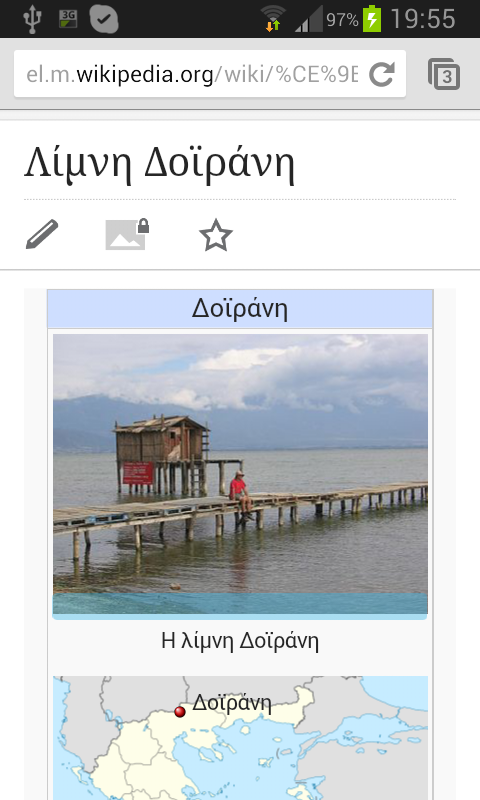Image resolution: width=480 pixels, height=800 pixels.
Task: Tap the 19:55 clock in status bar
Action: pos(423,19)
